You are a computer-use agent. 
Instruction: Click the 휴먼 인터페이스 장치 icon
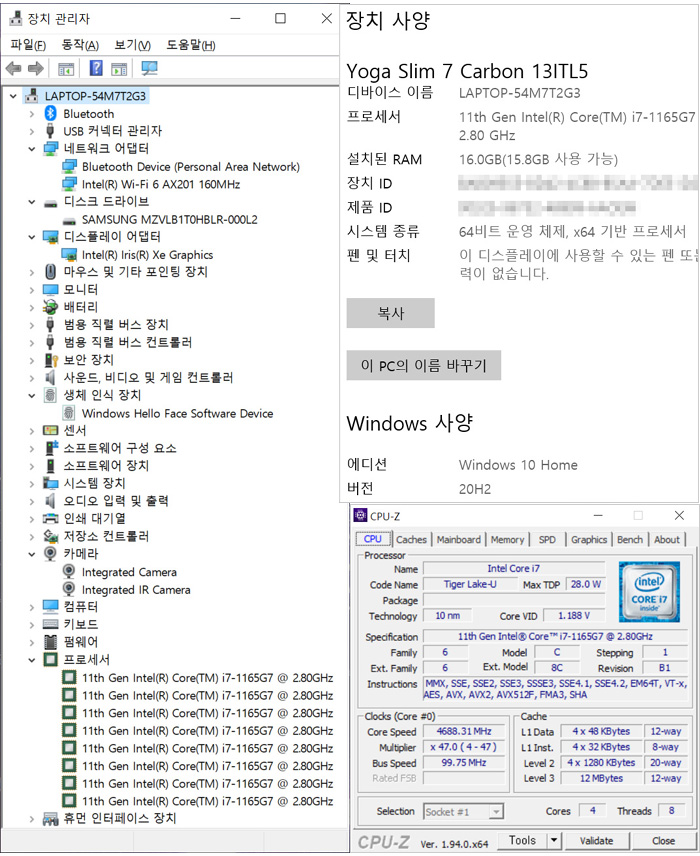point(50,818)
